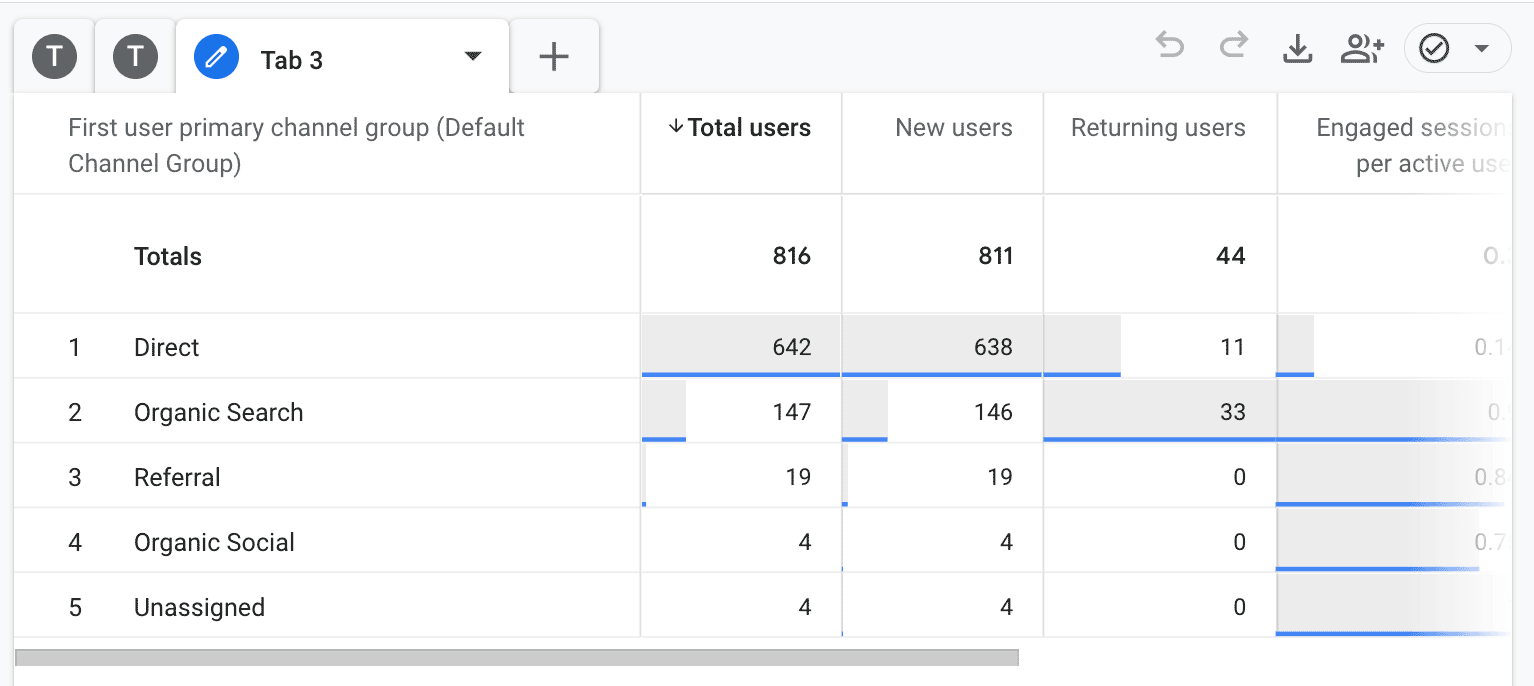Select the Direct row label
This screenshot has height=686, width=1534.
(167, 348)
